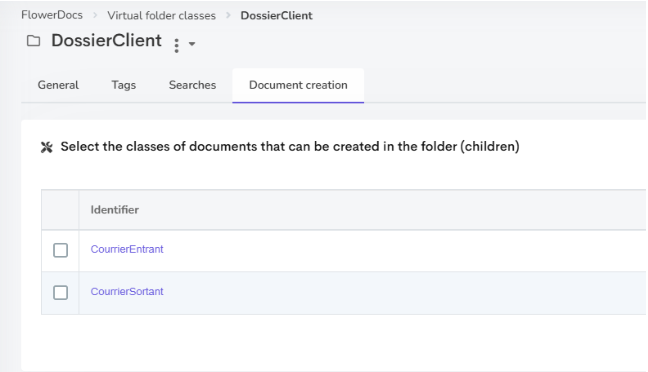Go to FlowerDocs in the breadcrumb

[x=52, y=15]
